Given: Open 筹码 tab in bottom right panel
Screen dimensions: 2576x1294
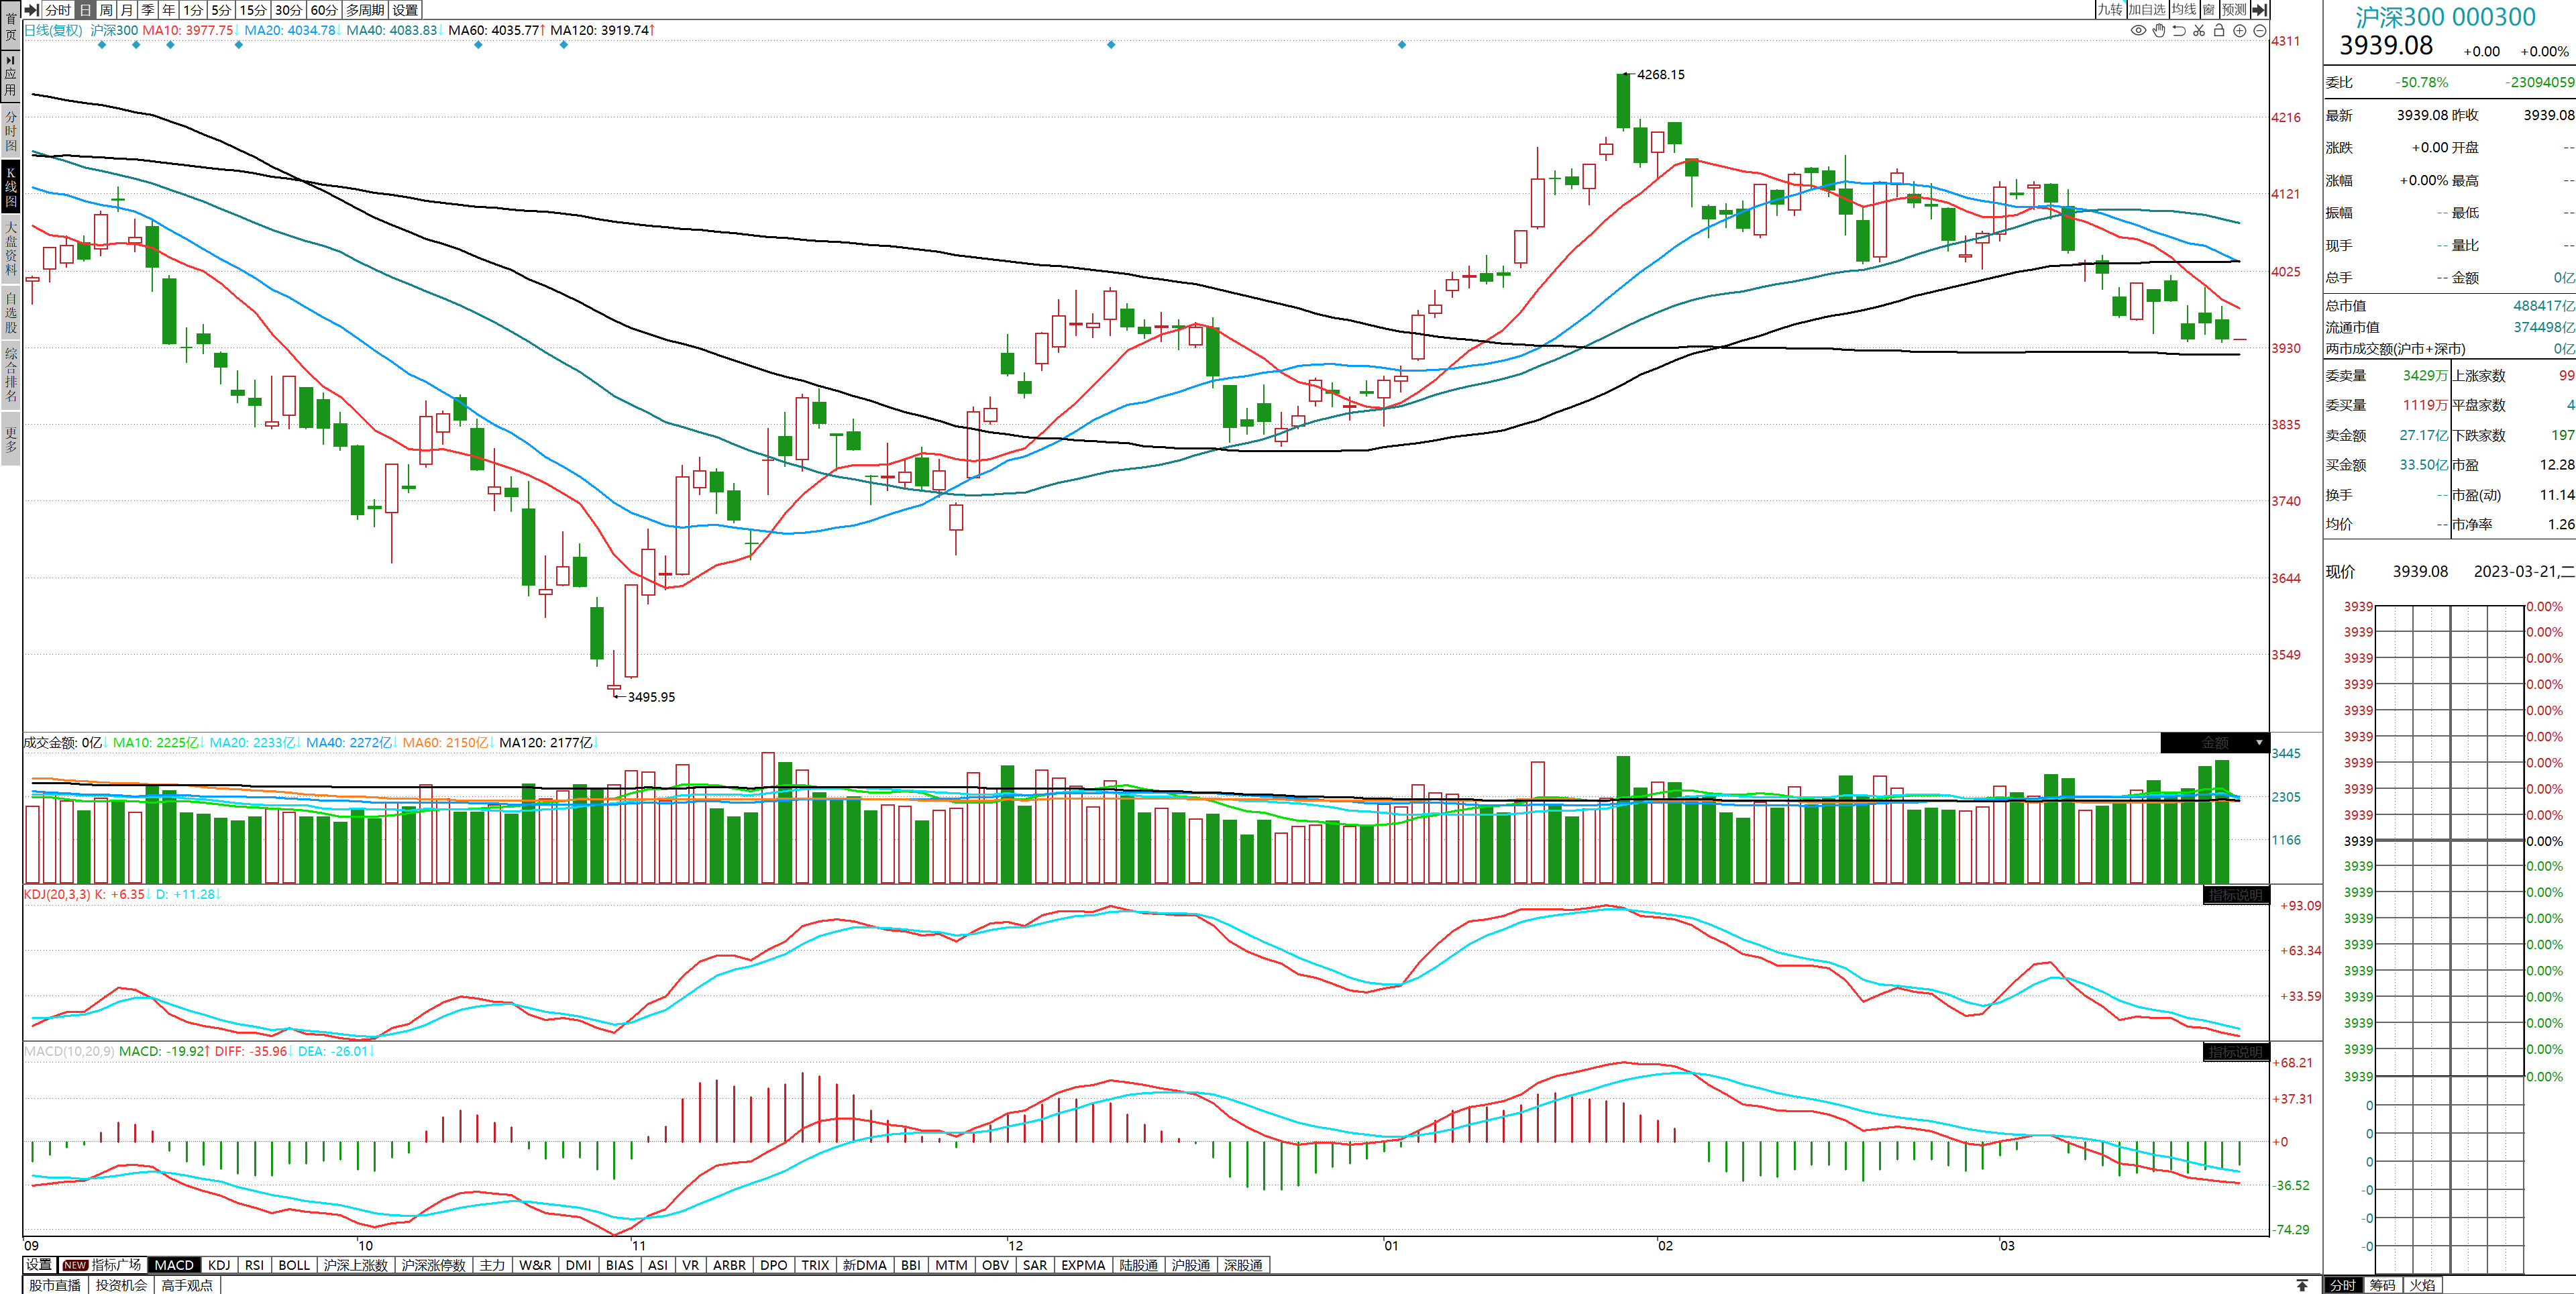Looking at the screenshot, I should (x=2382, y=1285).
